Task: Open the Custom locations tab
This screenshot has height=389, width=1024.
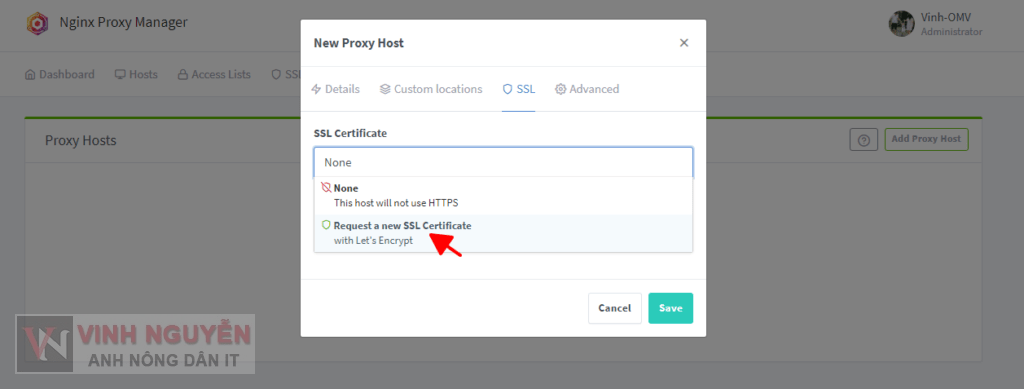Action: click(x=431, y=89)
